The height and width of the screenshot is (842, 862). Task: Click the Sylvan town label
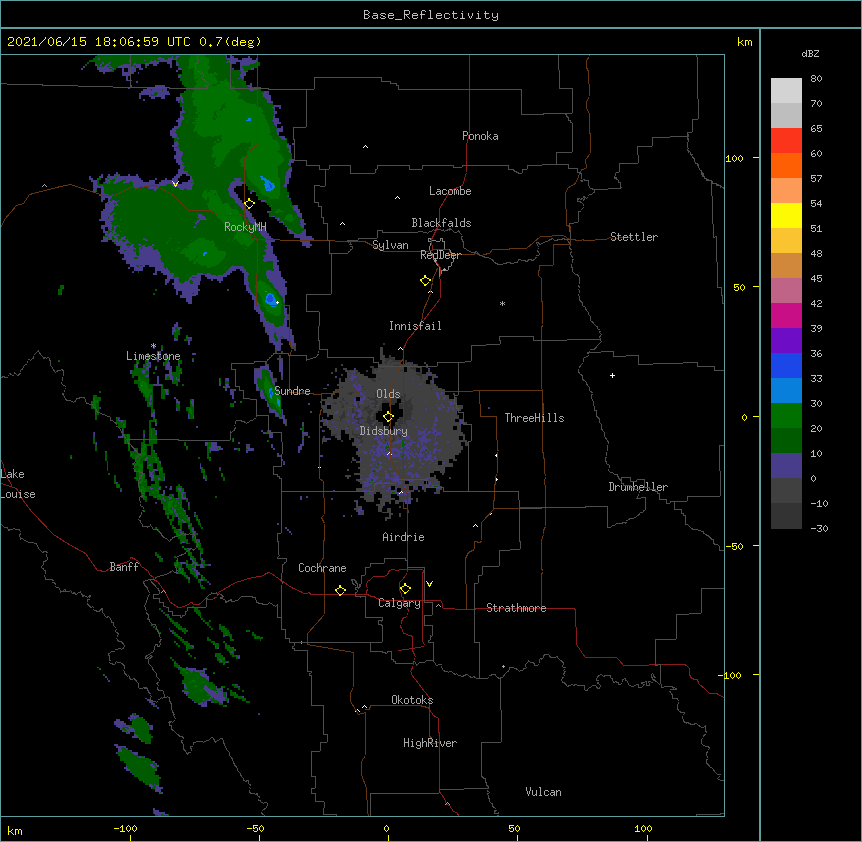(x=390, y=245)
